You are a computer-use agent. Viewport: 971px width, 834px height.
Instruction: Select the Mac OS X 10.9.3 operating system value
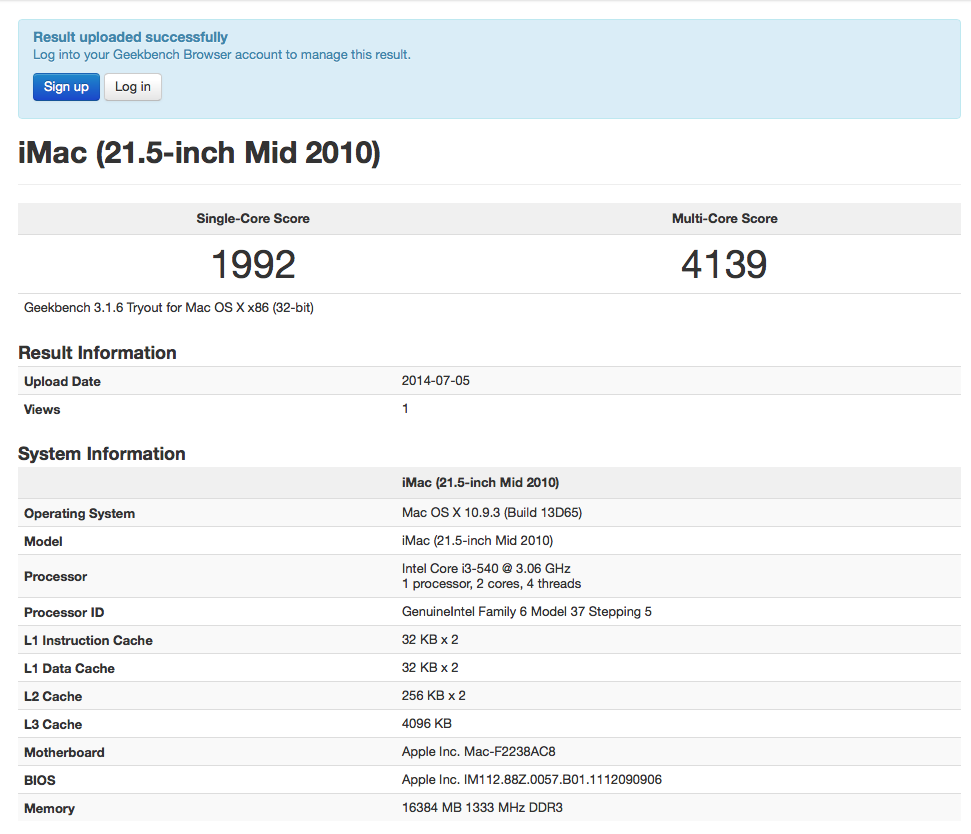(x=491, y=513)
